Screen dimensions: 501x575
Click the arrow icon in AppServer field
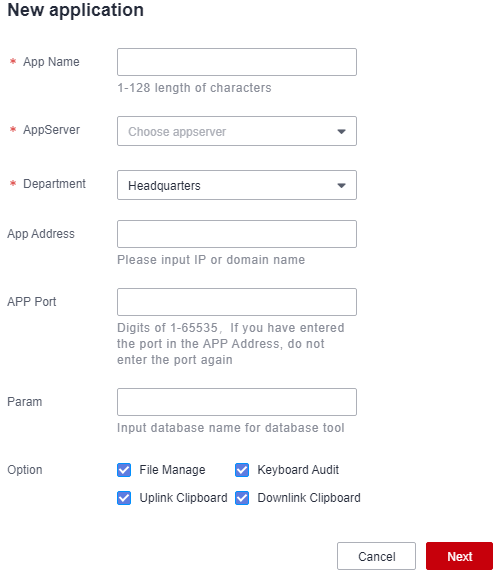click(x=341, y=131)
